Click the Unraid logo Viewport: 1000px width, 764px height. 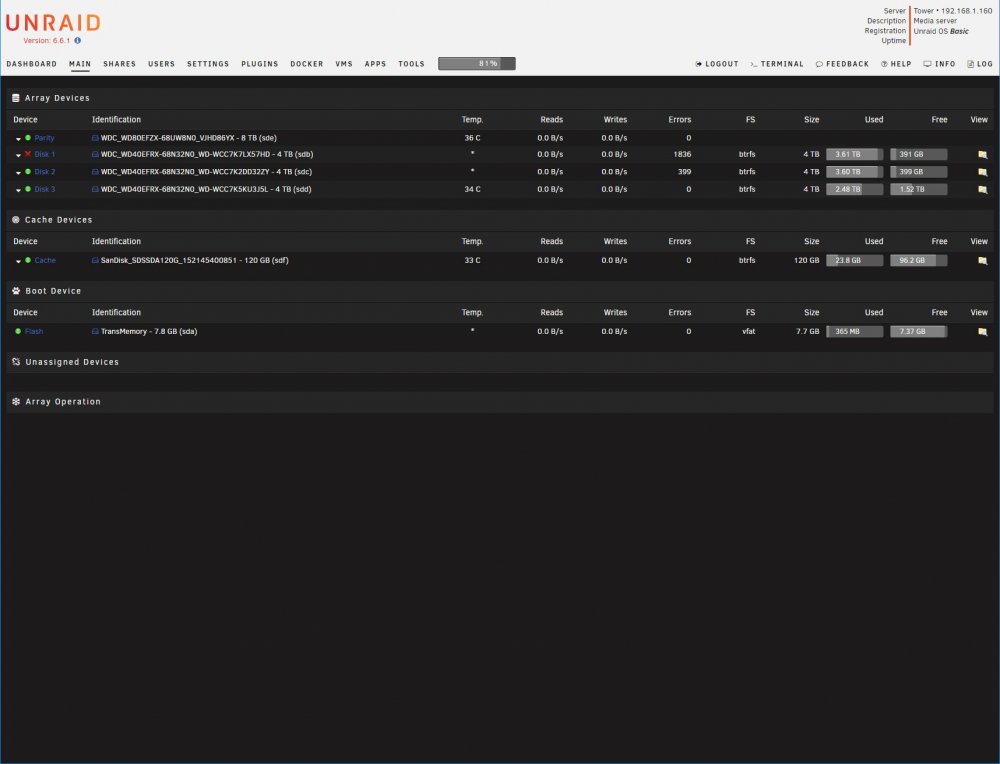(x=54, y=23)
